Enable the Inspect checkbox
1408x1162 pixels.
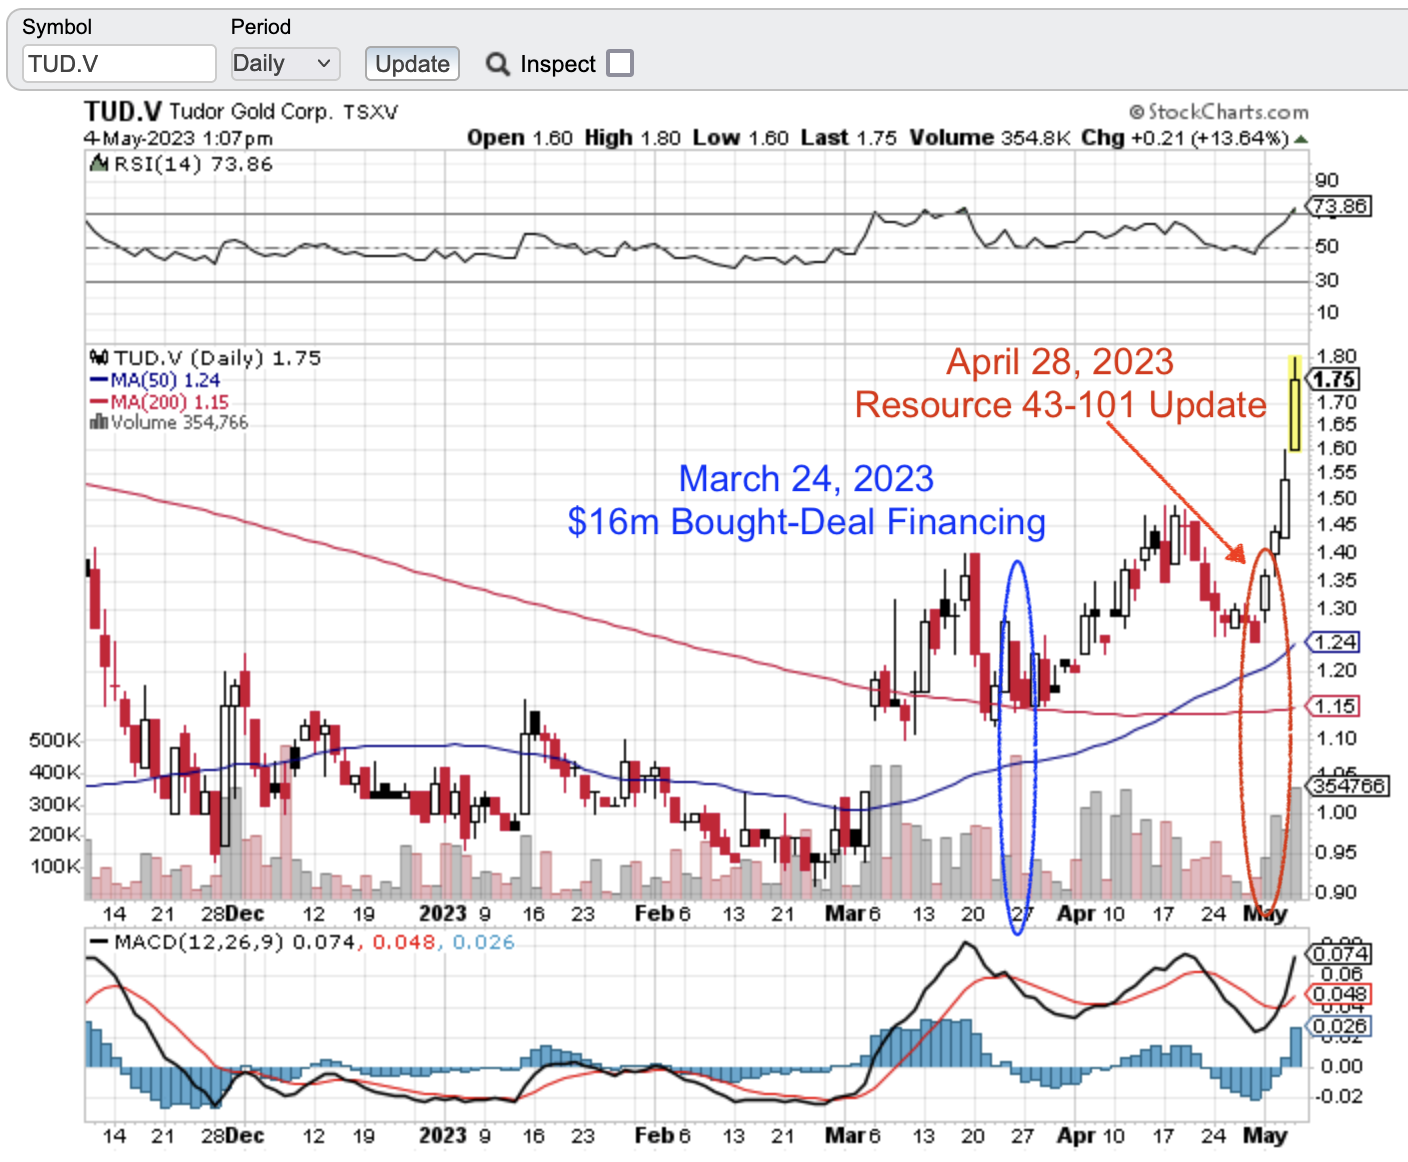coord(620,64)
